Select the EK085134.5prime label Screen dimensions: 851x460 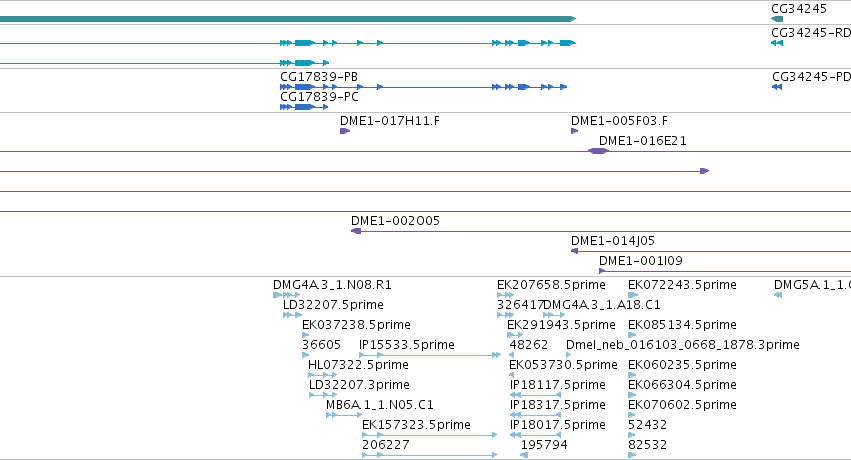coord(682,324)
